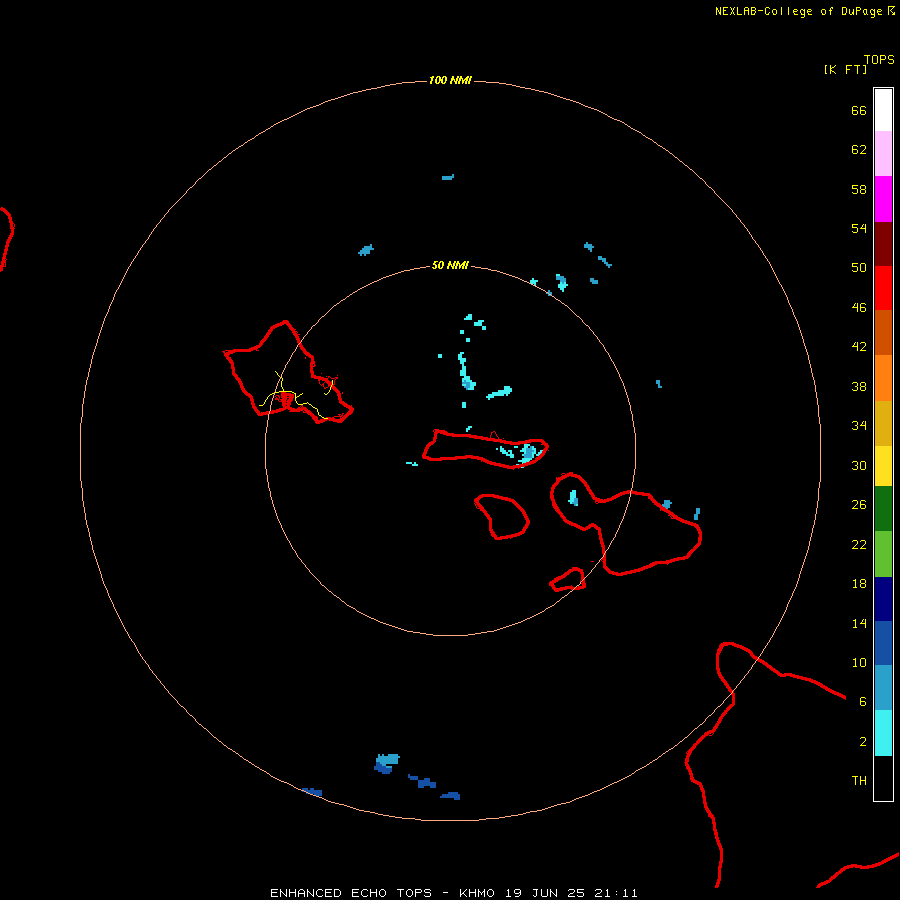
Task: Click the 100 NMI range ring label
Action: 450,80
